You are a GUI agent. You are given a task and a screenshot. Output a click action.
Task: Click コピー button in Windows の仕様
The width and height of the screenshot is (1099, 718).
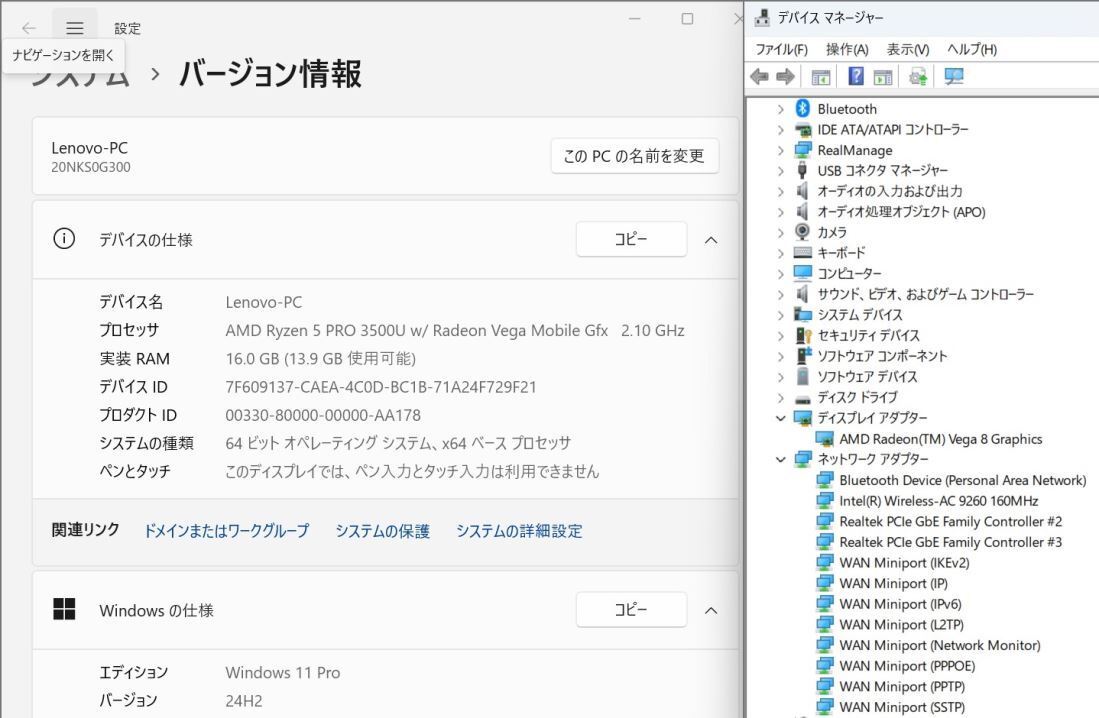pyautogui.click(x=631, y=609)
